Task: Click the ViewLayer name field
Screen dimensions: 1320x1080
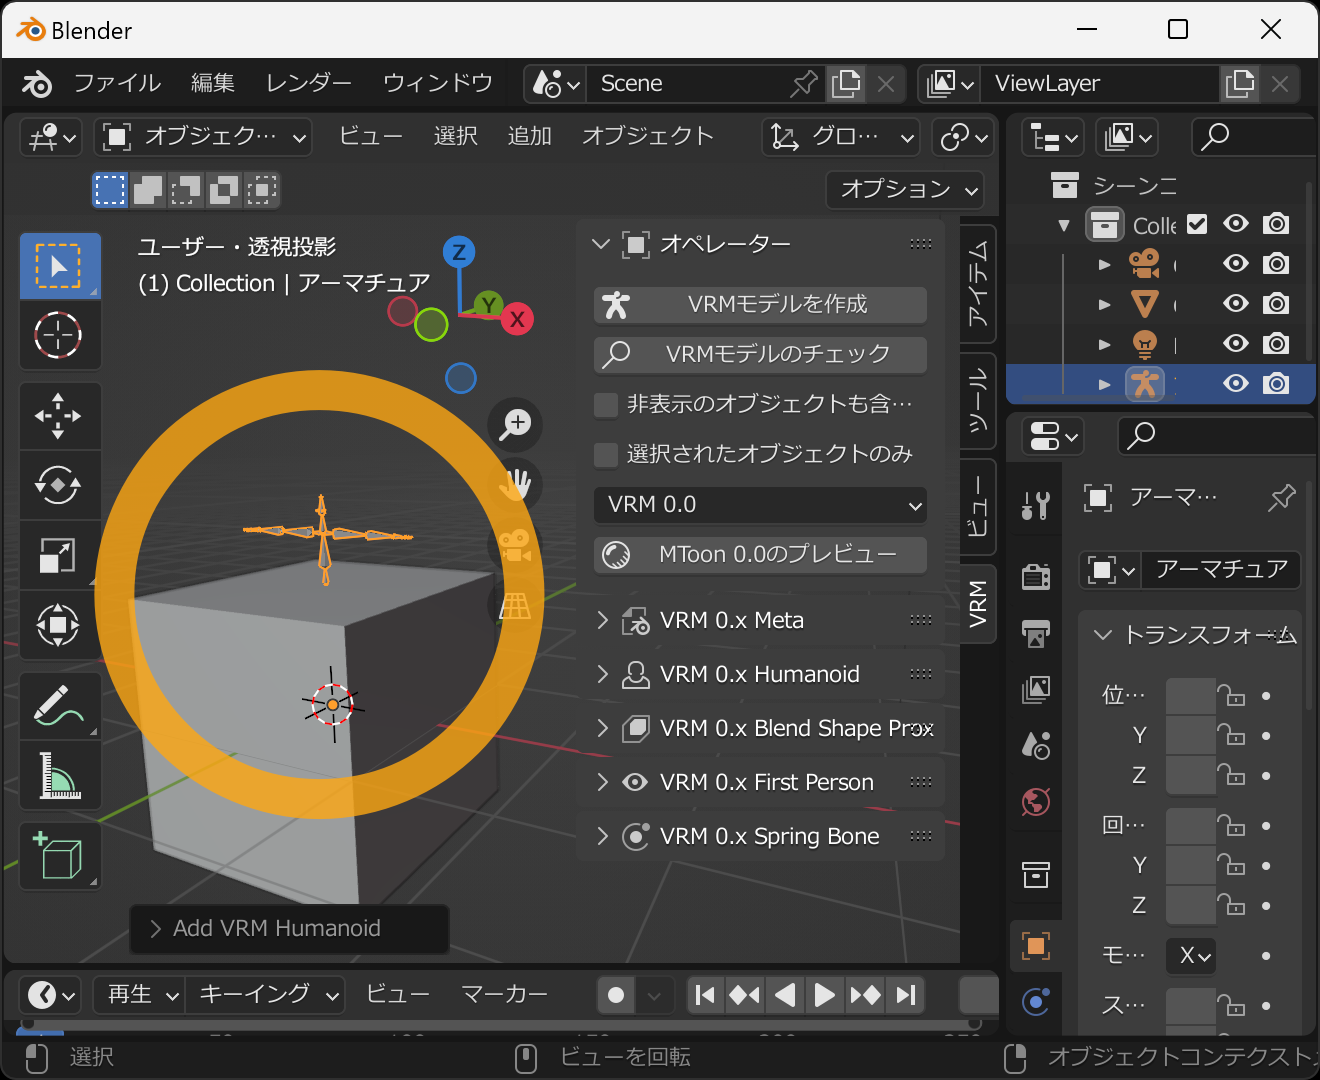Action: click(x=1100, y=84)
